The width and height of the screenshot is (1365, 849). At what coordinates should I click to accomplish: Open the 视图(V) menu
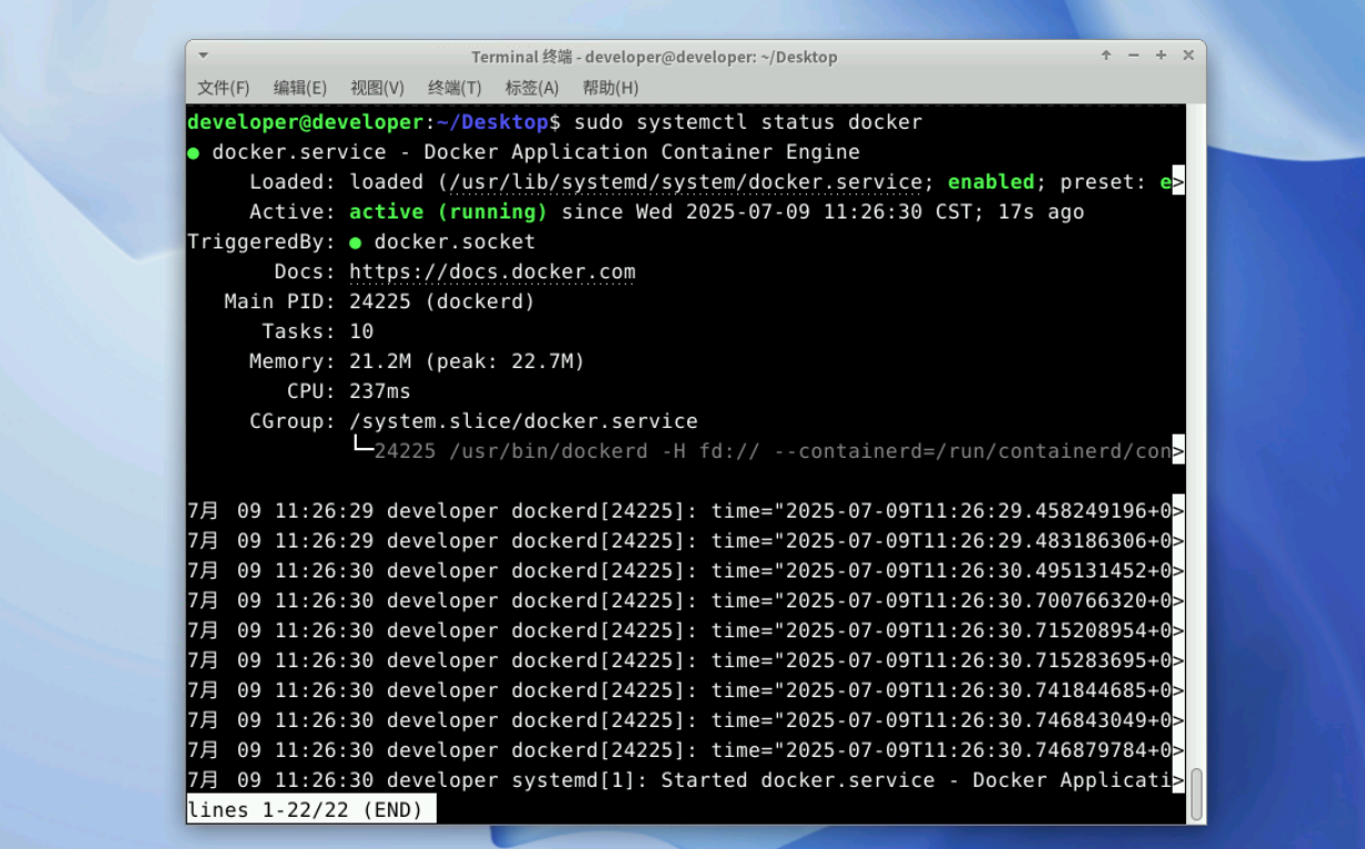click(x=377, y=88)
